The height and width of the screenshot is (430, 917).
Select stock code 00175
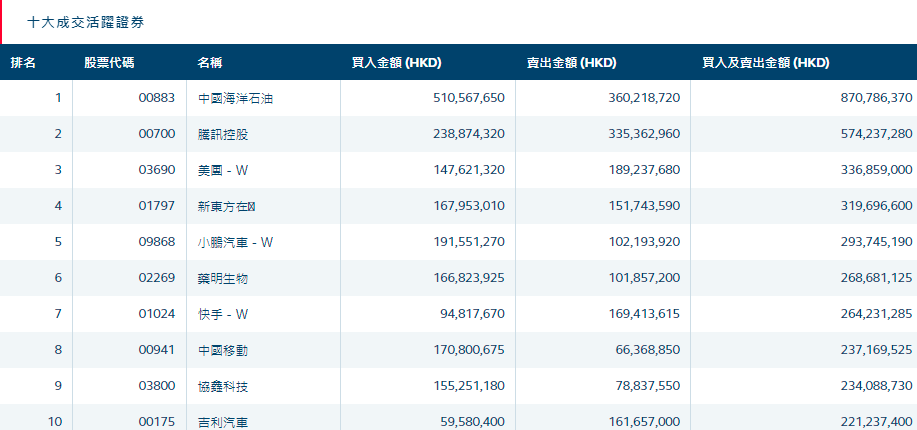tap(157, 422)
